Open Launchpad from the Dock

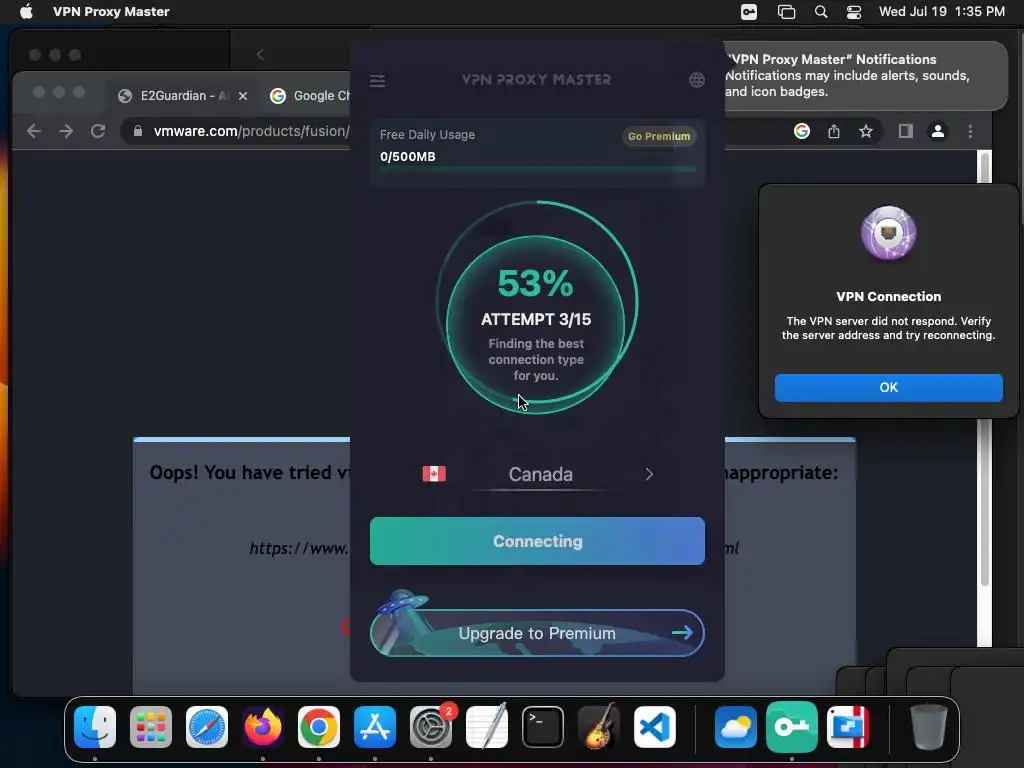(x=151, y=727)
